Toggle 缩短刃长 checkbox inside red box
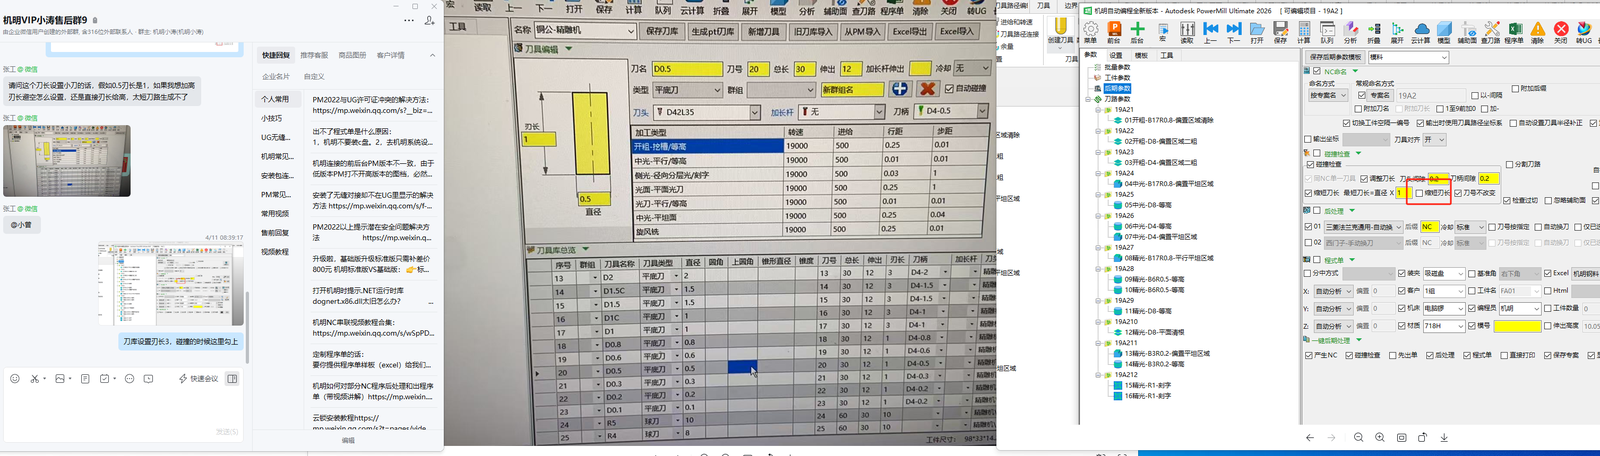The height and width of the screenshot is (456, 1600). [1420, 193]
